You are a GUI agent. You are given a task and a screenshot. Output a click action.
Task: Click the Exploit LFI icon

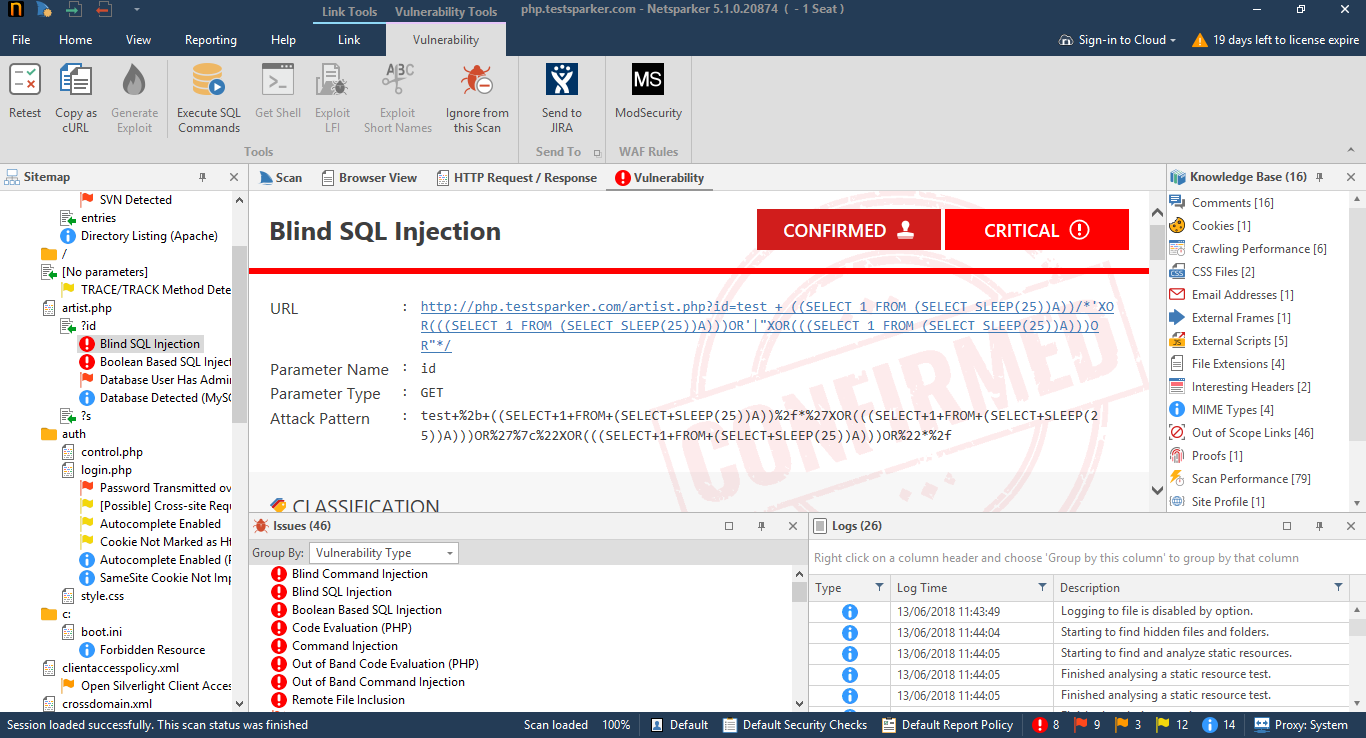coord(332,80)
